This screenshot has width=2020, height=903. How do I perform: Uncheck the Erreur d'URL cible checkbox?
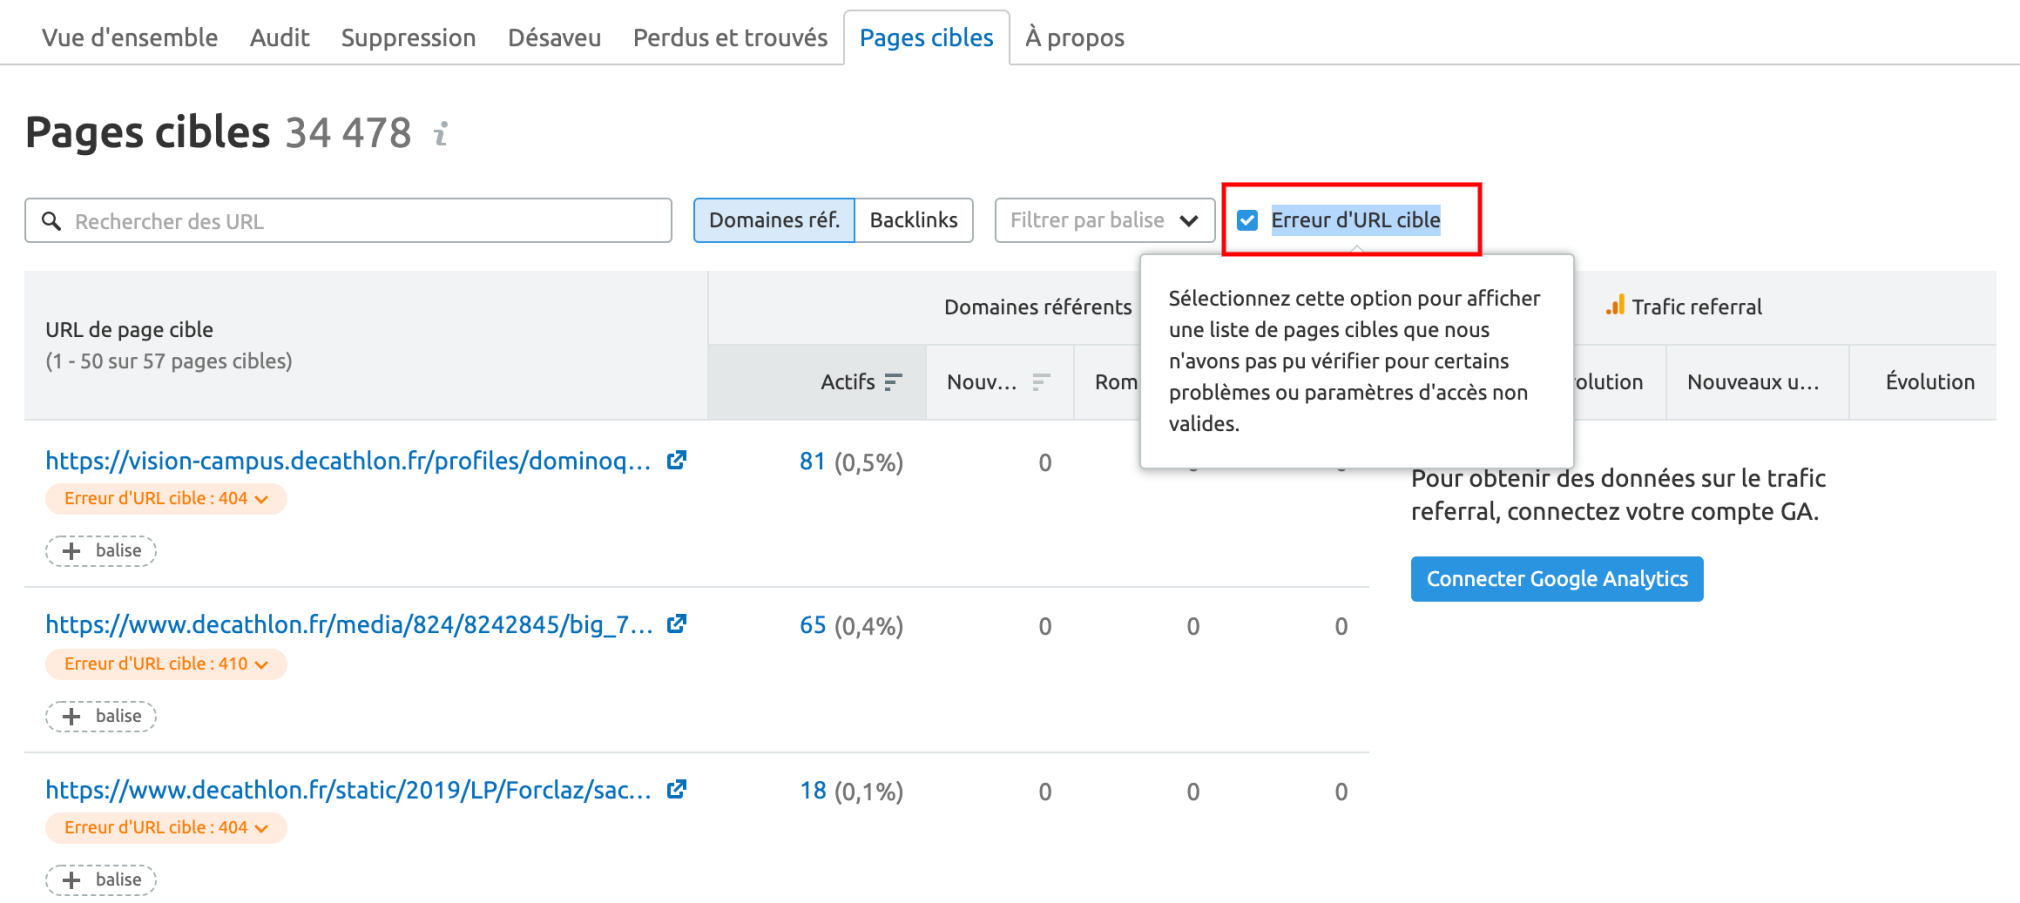1247,220
